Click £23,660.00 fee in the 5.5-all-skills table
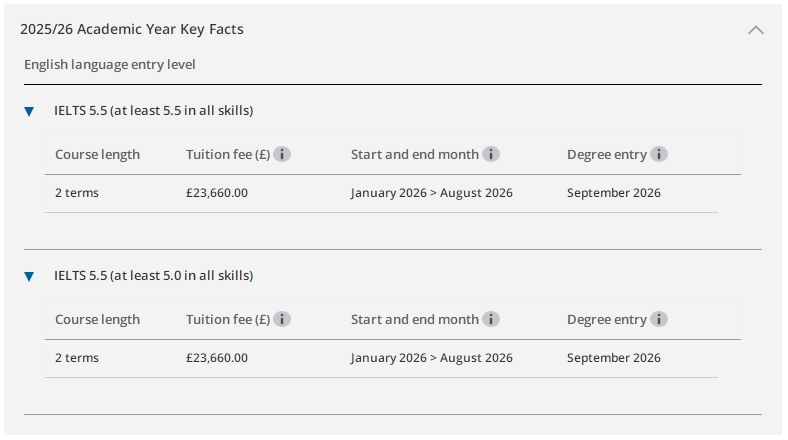The image size is (788, 440). [217, 193]
